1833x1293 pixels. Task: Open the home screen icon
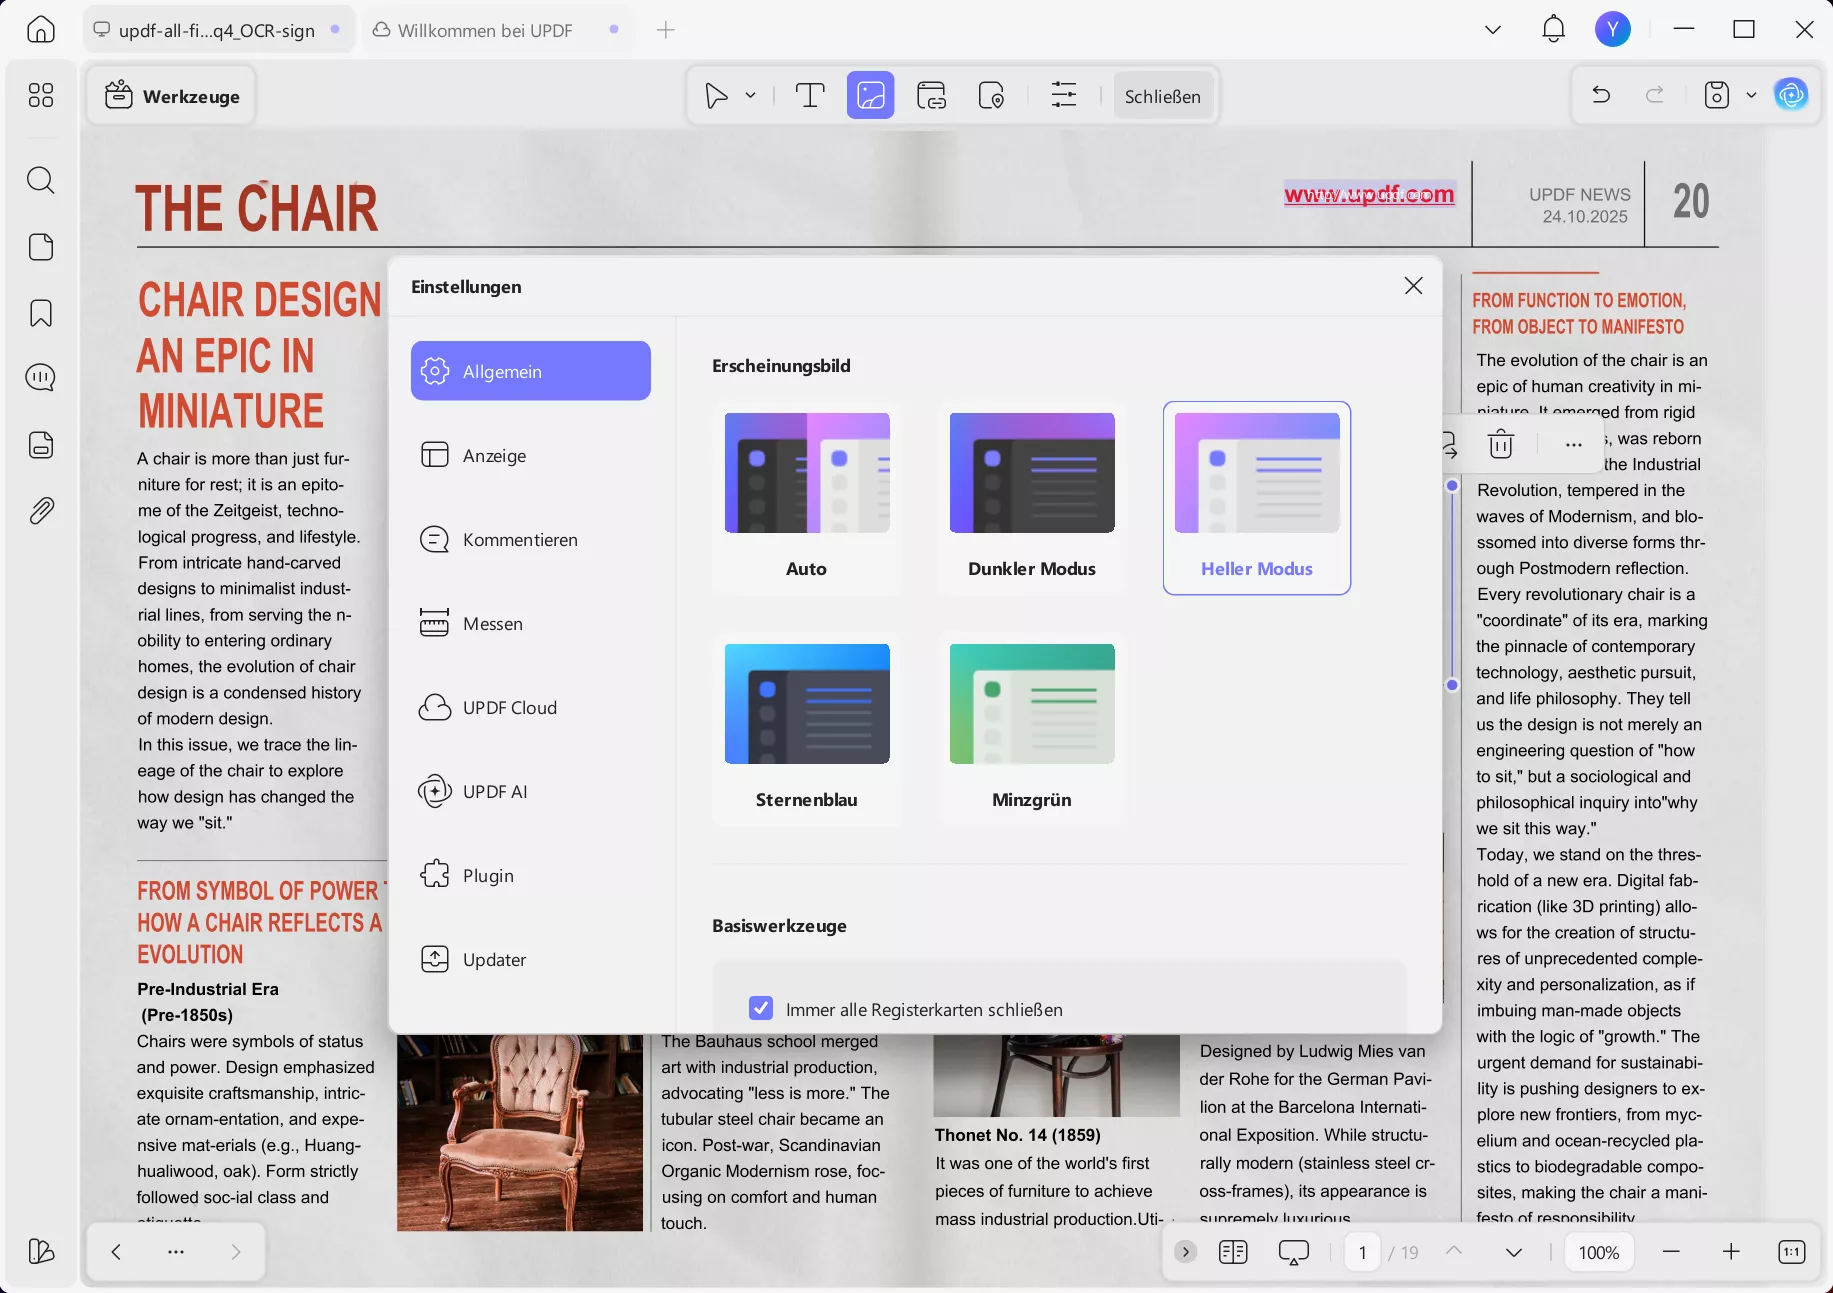pos(41,30)
